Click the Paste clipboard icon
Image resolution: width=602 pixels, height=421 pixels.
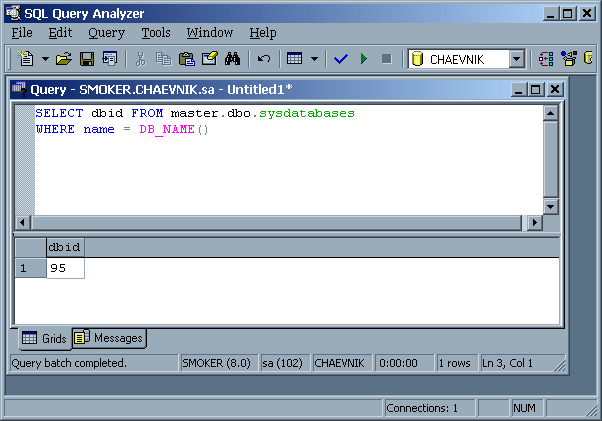point(187,59)
